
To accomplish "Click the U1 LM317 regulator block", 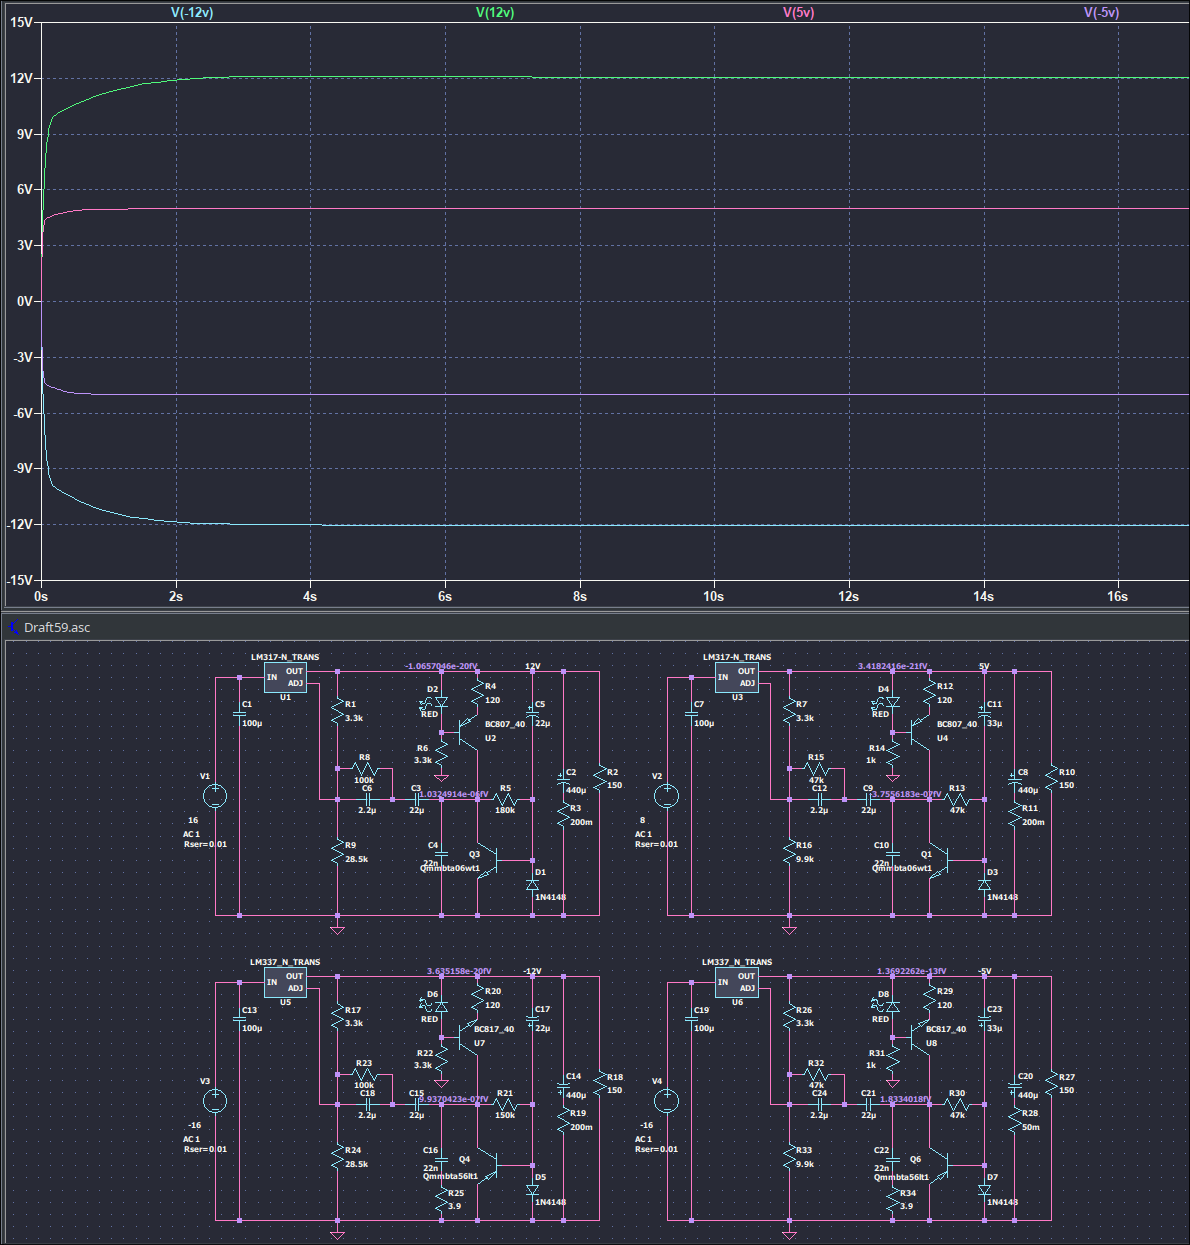I will click(285, 677).
